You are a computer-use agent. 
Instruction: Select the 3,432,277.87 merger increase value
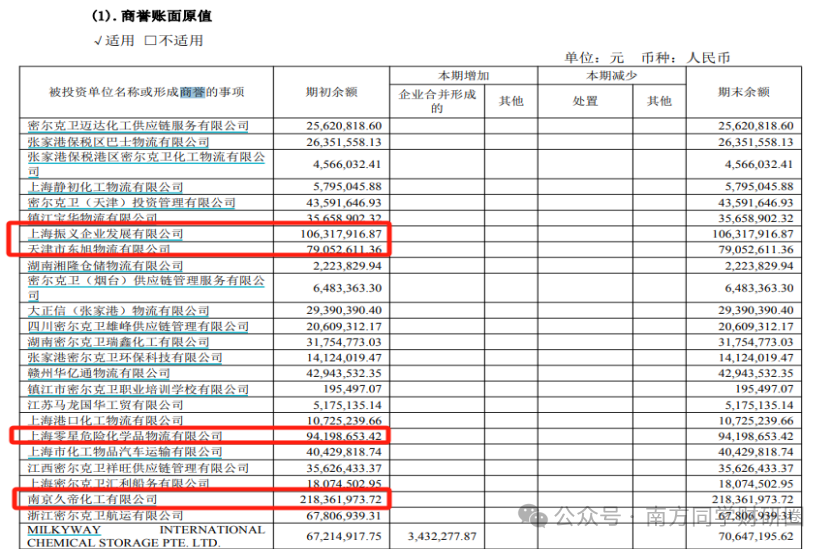(x=442, y=536)
